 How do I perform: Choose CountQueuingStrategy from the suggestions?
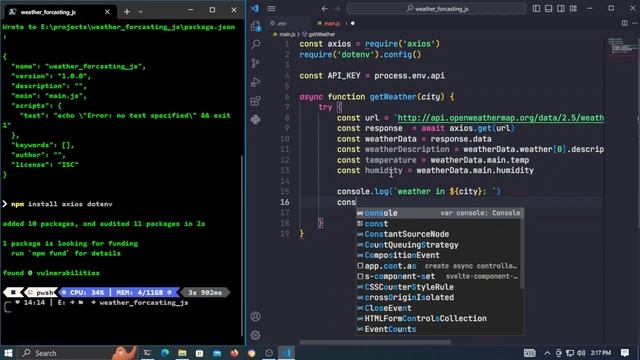tap(440, 245)
